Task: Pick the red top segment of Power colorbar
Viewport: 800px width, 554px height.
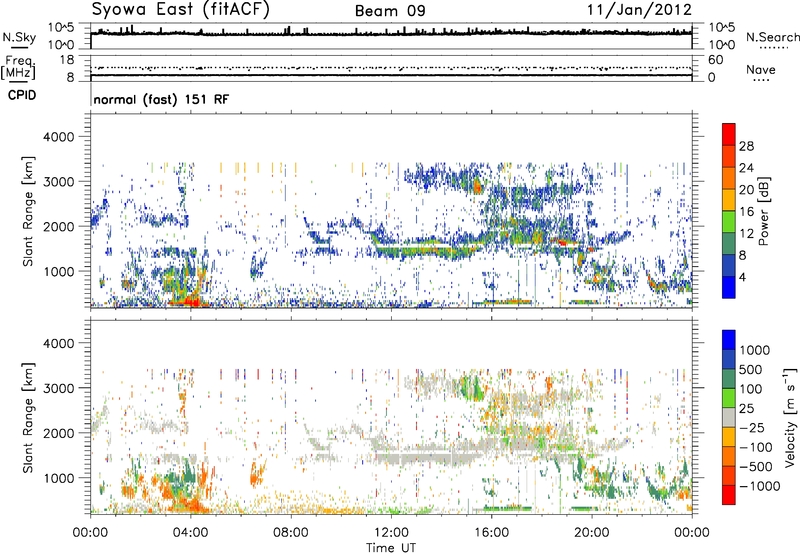Action: tap(729, 134)
